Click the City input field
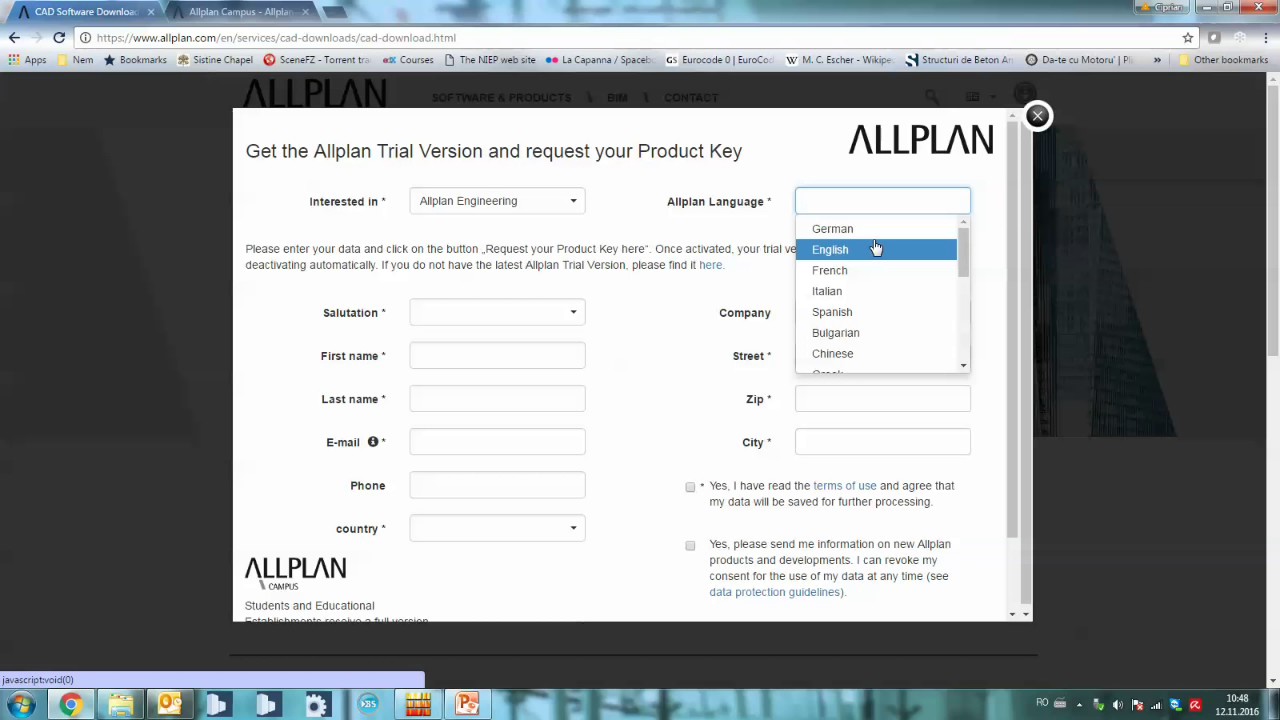The image size is (1280, 720). click(882, 441)
